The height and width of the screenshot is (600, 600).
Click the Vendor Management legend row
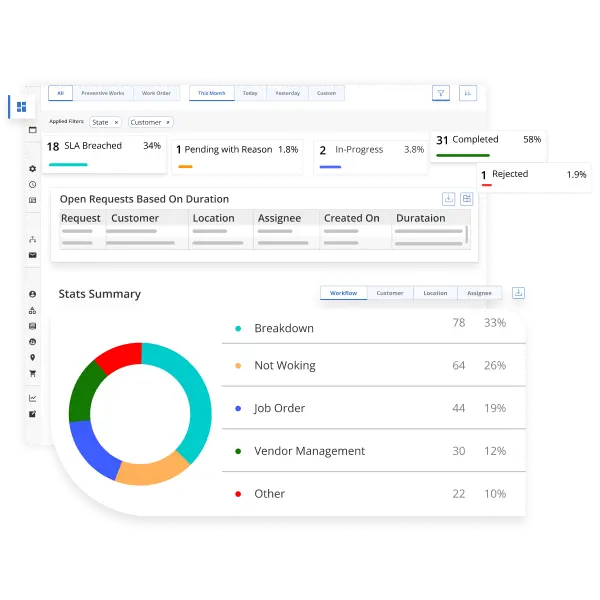pos(373,451)
